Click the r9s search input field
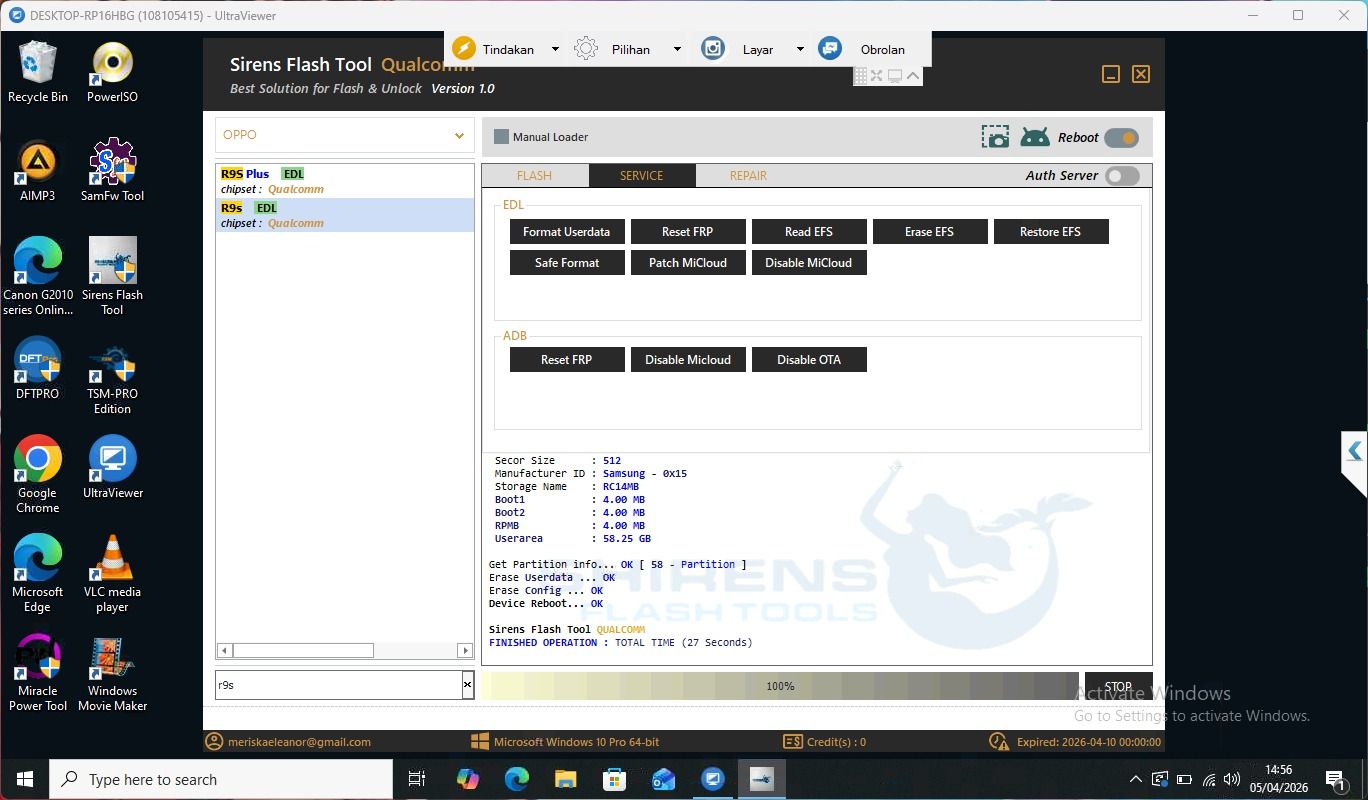This screenshot has width=1368, height=800. point(337,685)
